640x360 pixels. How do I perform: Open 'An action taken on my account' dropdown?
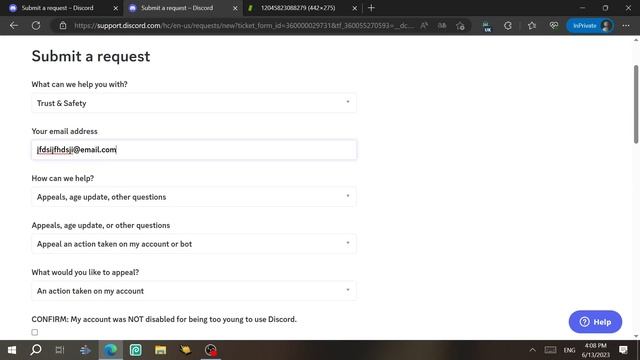coord(194,291)
